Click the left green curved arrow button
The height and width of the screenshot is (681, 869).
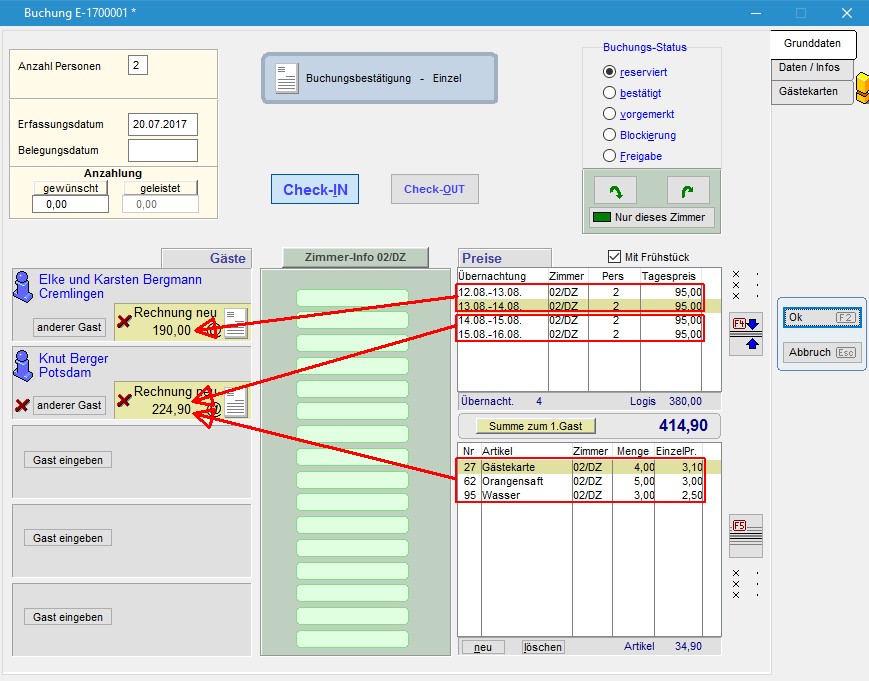(615, 190)
